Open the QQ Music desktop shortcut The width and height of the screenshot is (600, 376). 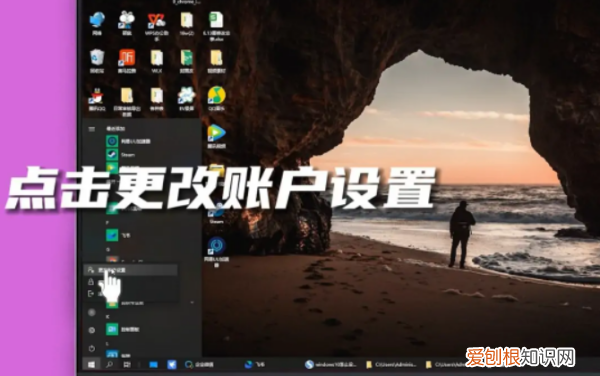point(216,99)
